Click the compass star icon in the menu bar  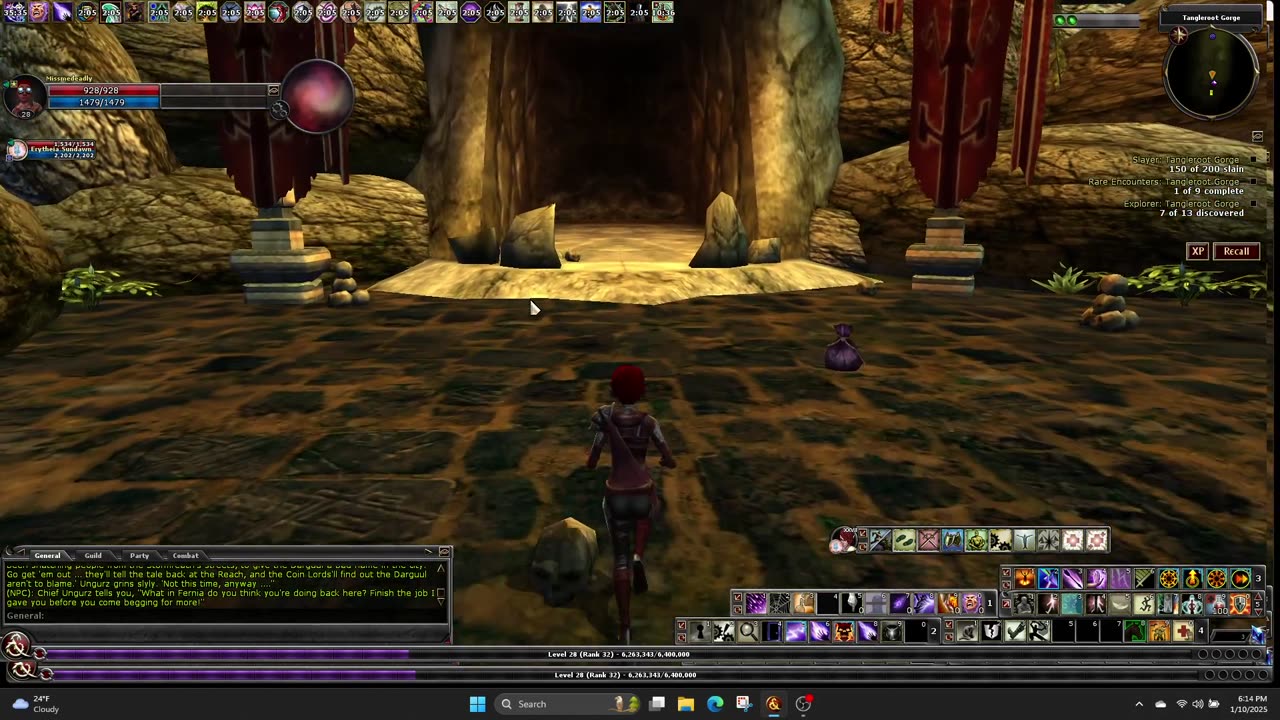(x=1049, y=540)
